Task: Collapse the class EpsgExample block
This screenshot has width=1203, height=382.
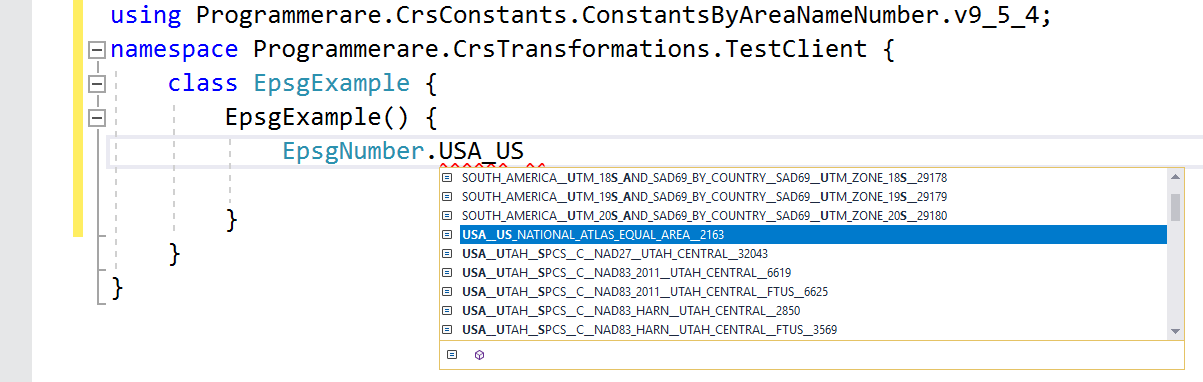Action: tap(96, 85)
